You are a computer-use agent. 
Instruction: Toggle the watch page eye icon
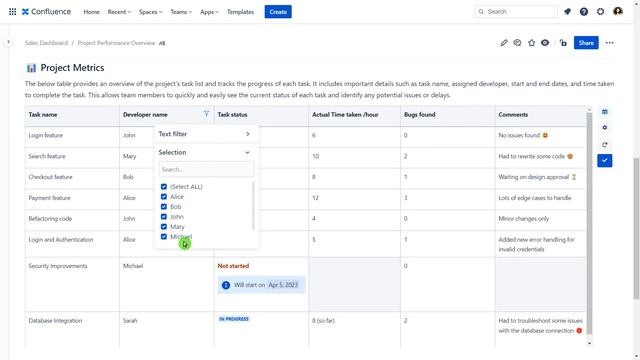545,43
